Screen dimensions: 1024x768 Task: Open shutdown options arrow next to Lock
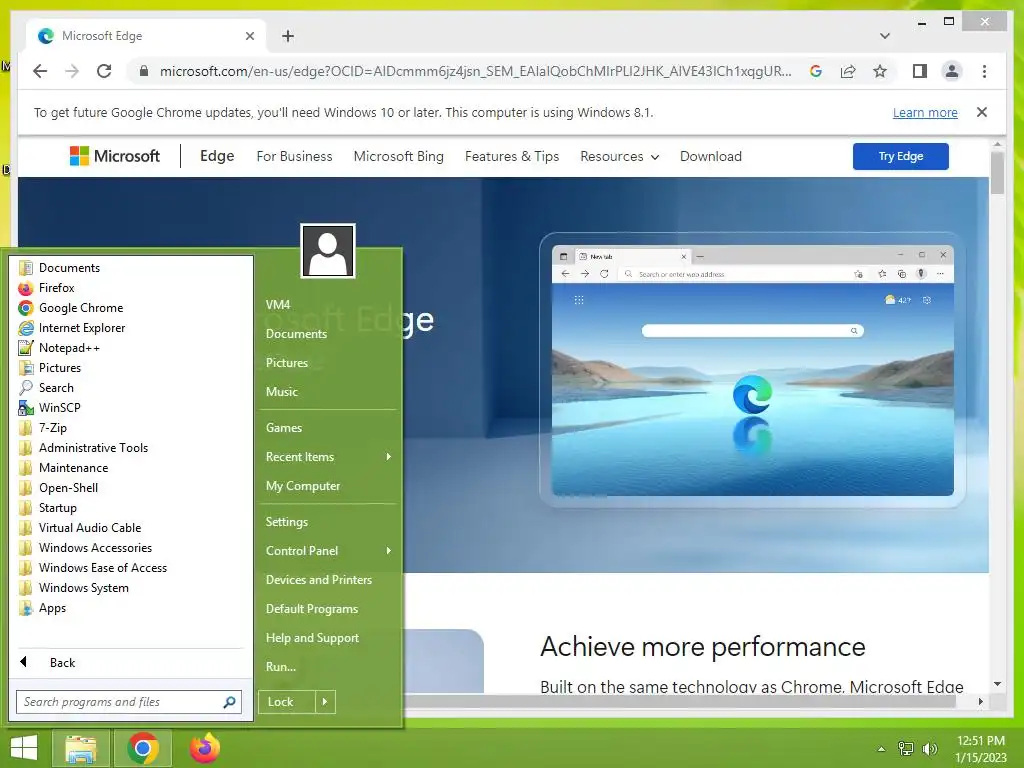pos(325,702)
